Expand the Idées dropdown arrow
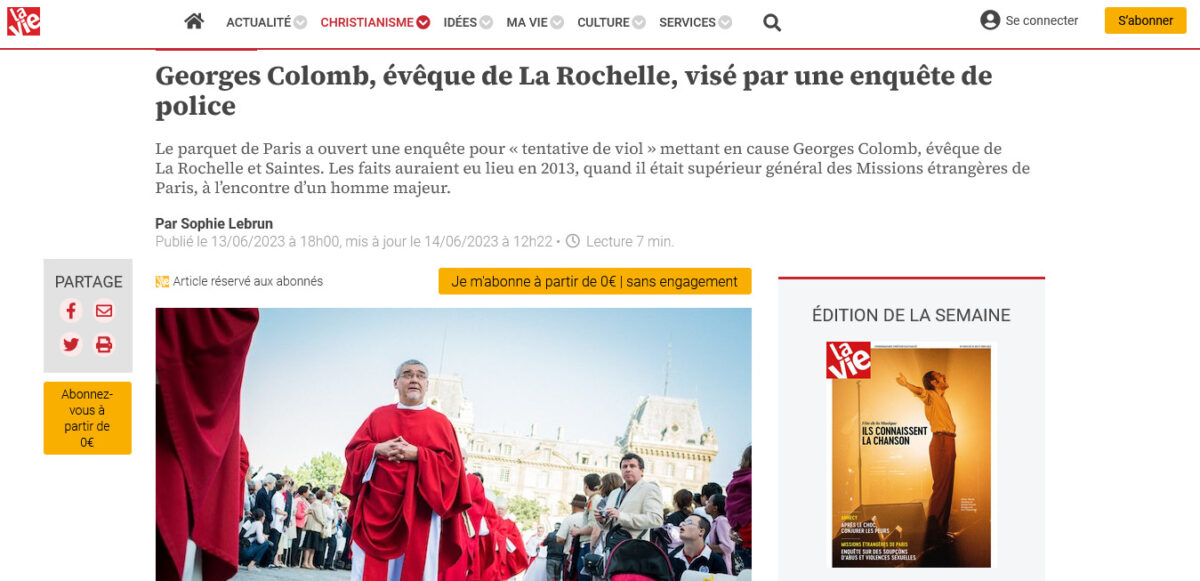This screenshot has width=1200, height=581. (x=486, y=22)
